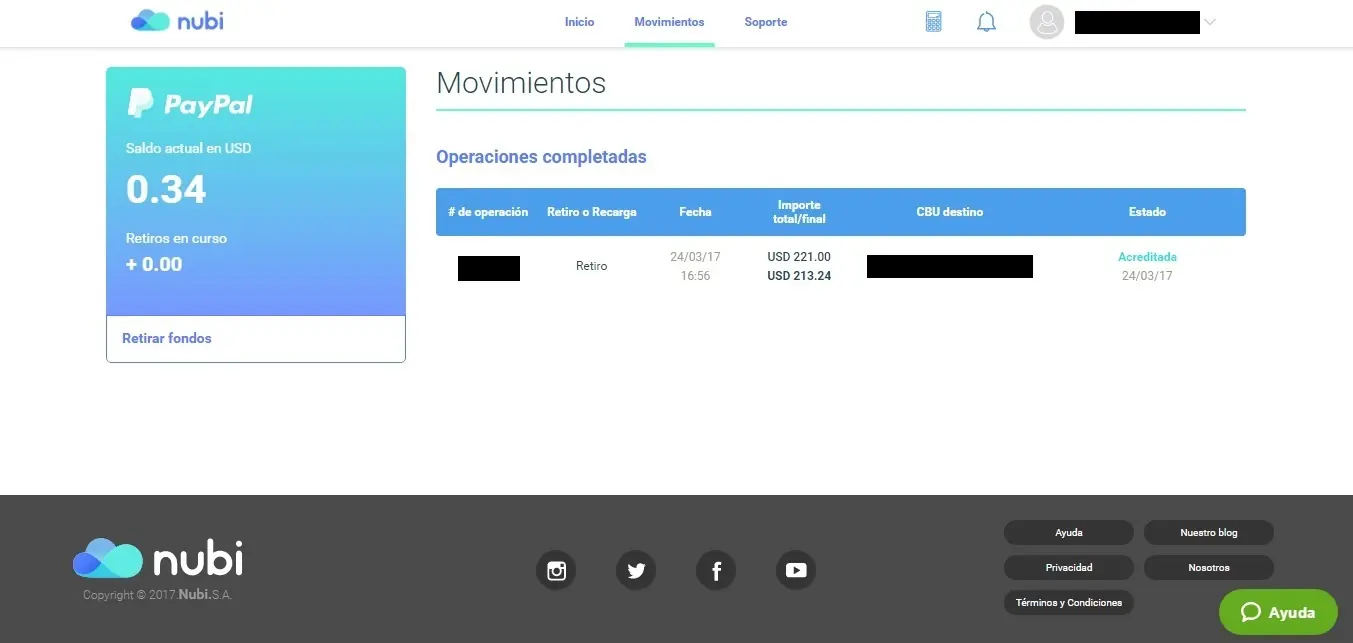Viewport: 1353px width, 643px height.
Task: Click the Fecha column header
Action: coord(695,212)
